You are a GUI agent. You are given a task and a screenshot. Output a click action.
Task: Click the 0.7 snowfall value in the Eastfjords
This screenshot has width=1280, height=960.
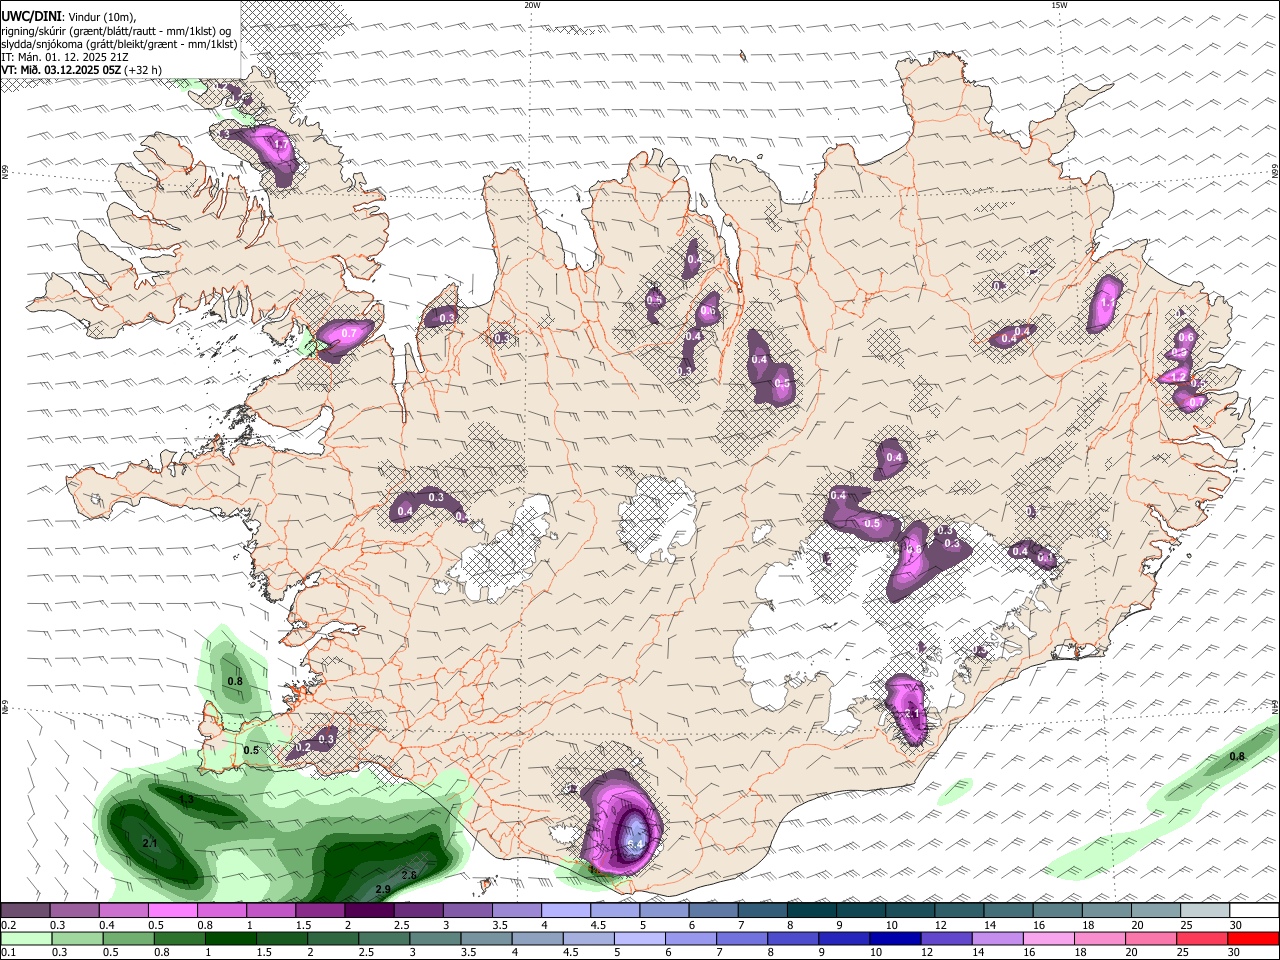pyautogui.click(x=1196, y=402)
